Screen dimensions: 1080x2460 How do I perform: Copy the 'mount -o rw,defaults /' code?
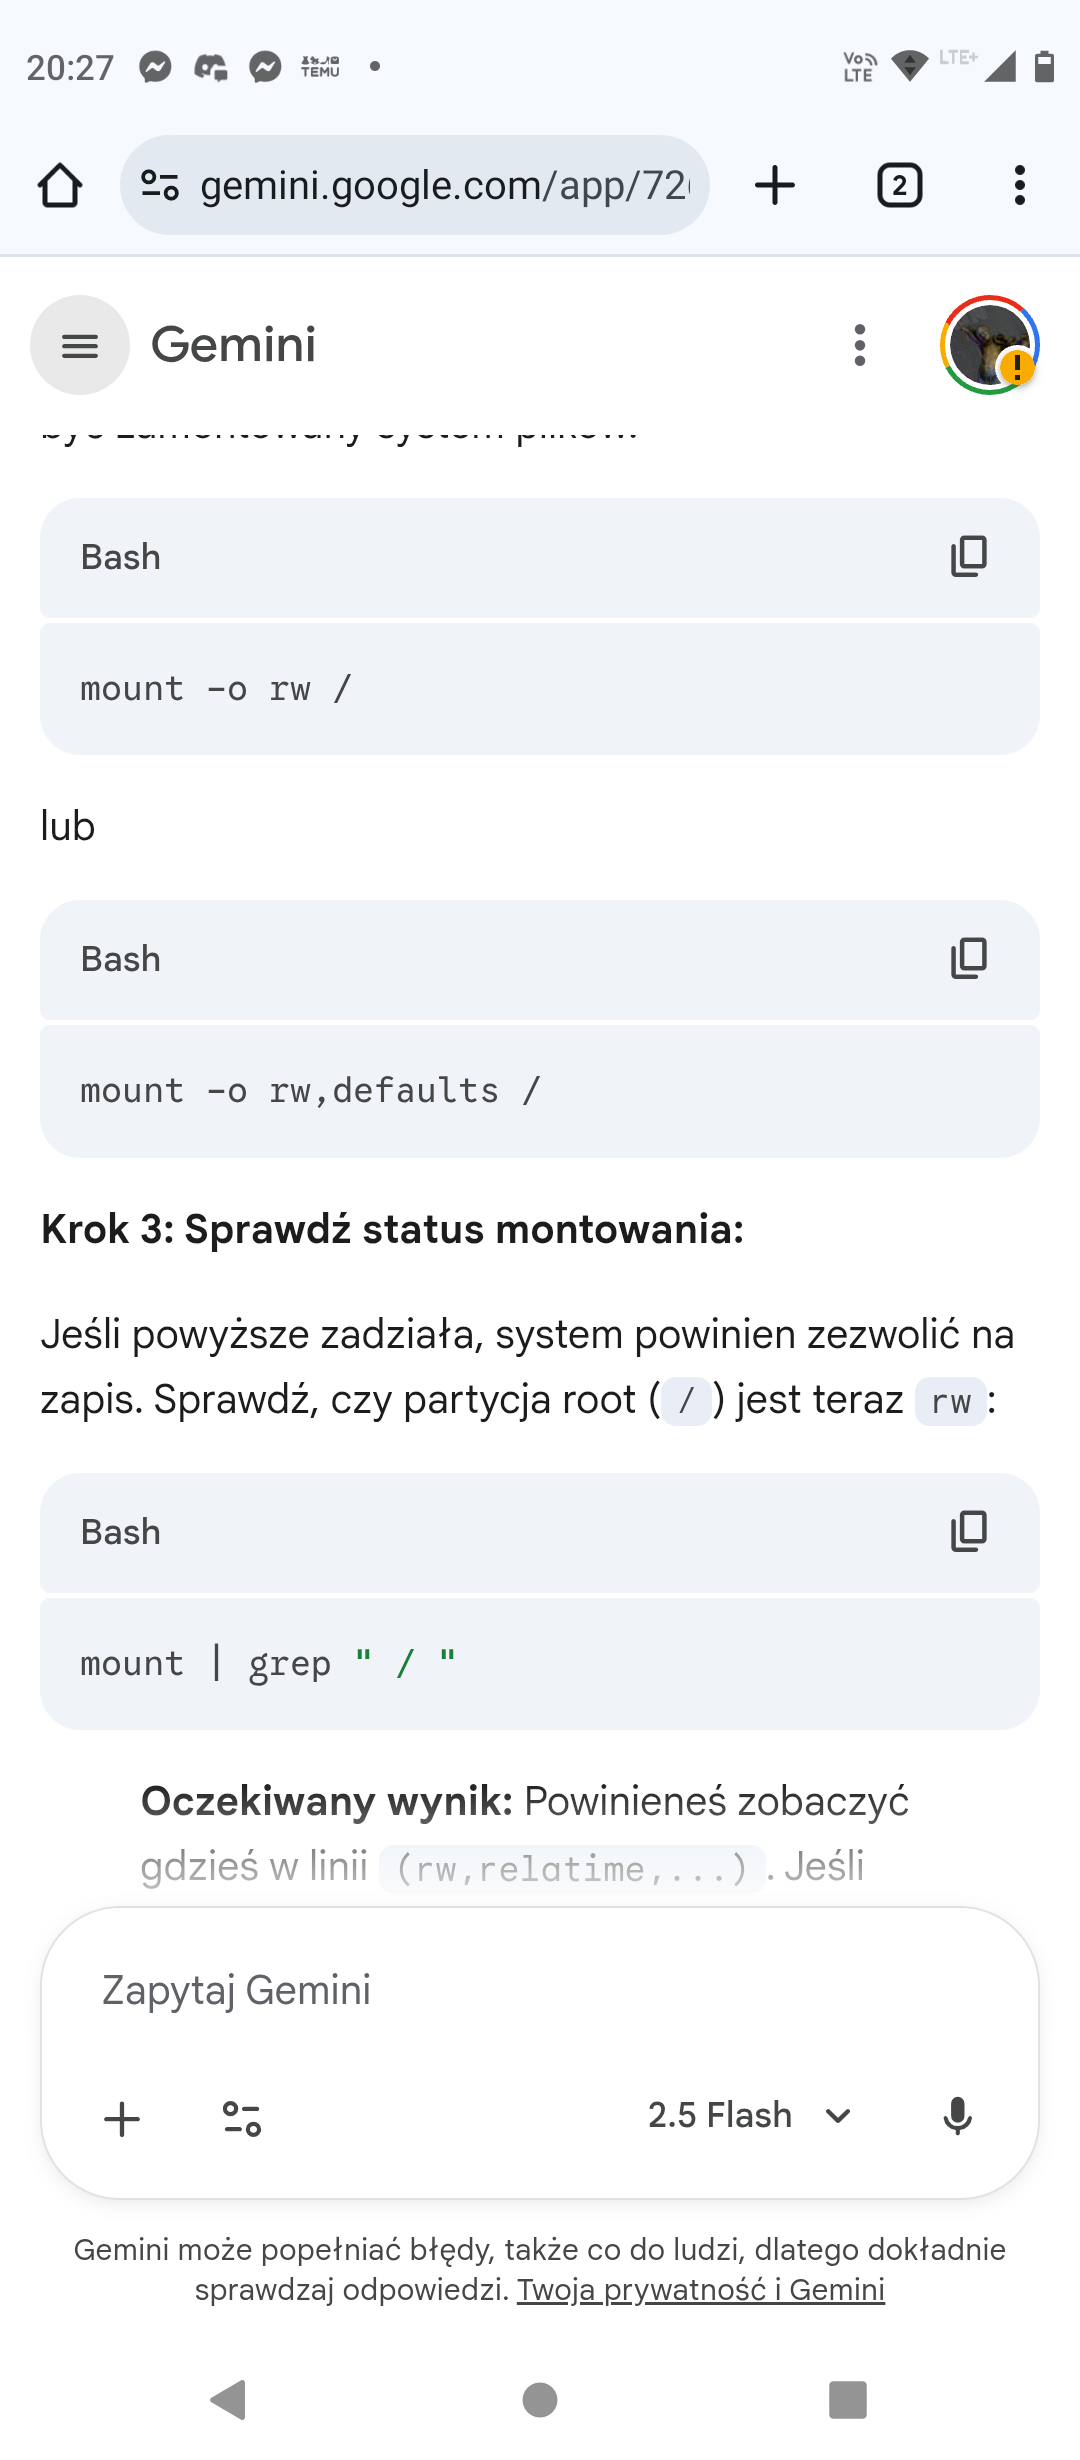click(968, 959)
